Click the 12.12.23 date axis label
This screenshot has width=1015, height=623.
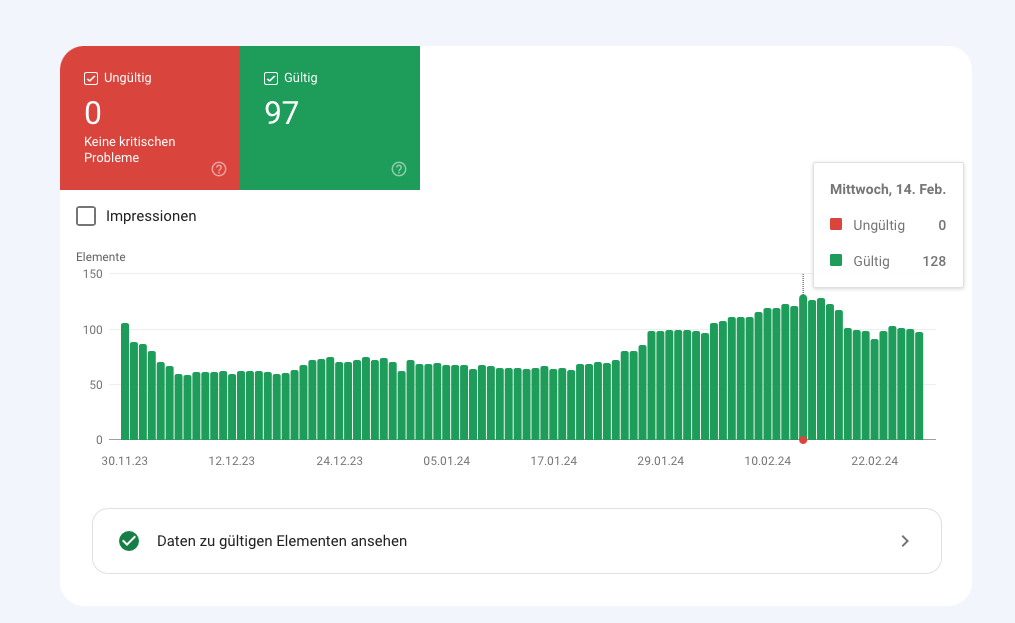pos(231,461)
